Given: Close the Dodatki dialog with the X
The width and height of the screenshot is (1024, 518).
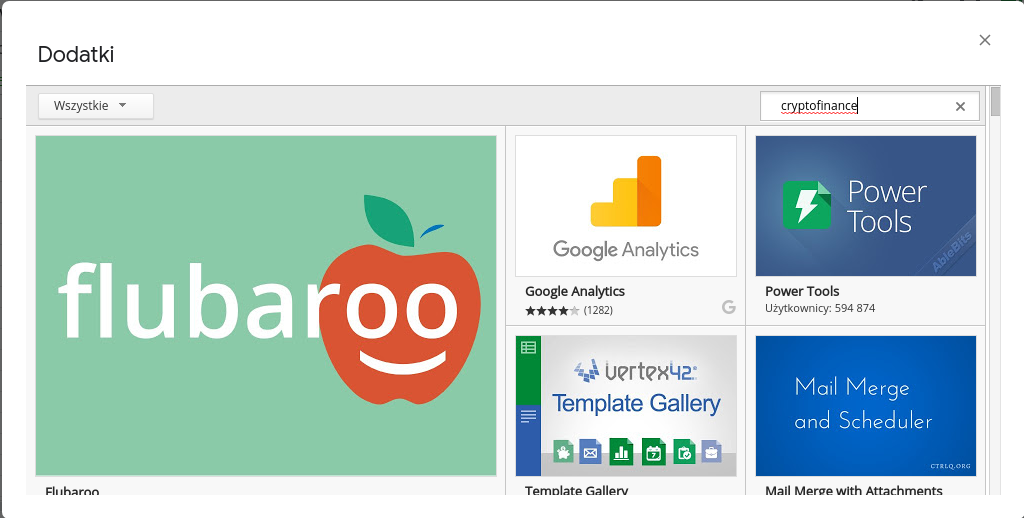Looking at the screenshot, I should pos(984,40).
